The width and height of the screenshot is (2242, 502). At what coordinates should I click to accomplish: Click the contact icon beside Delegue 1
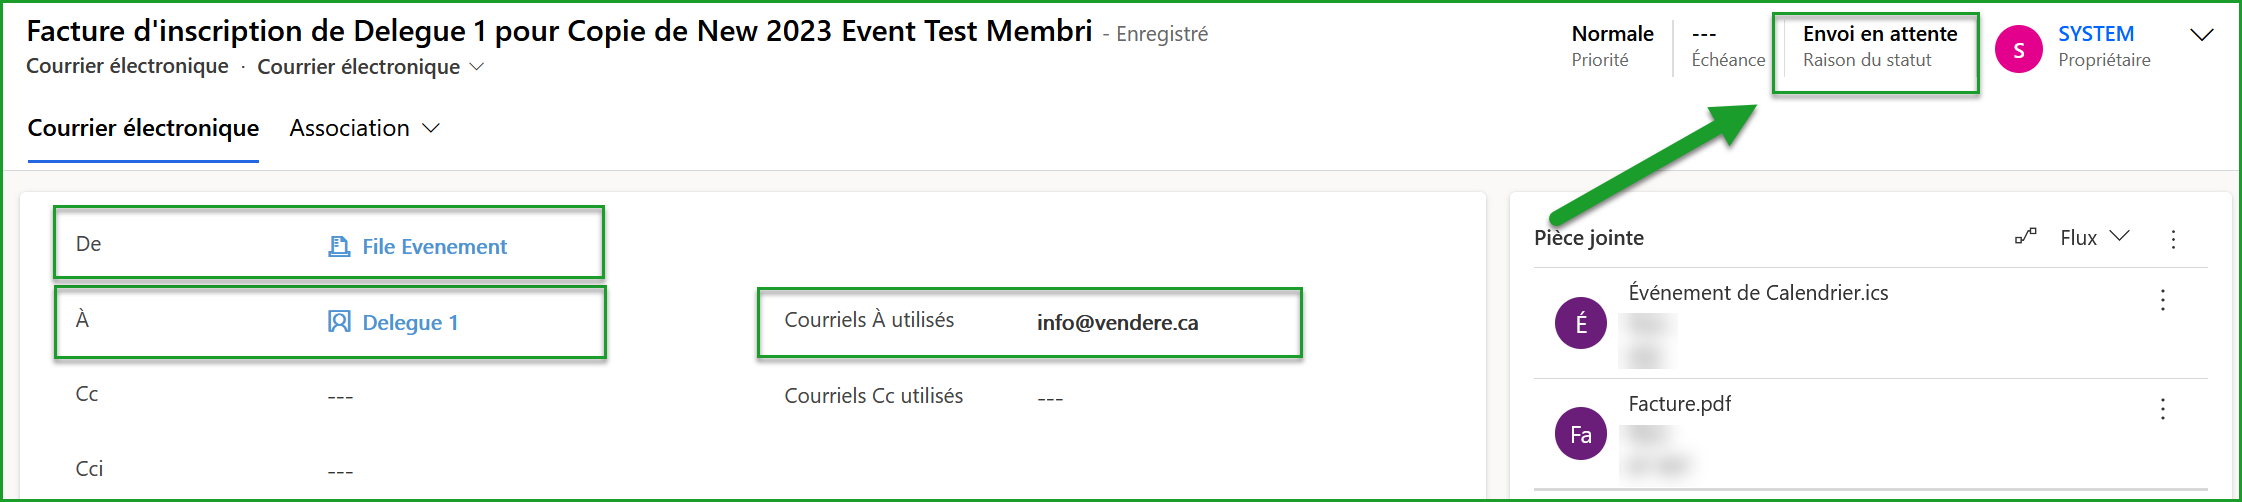339,322
